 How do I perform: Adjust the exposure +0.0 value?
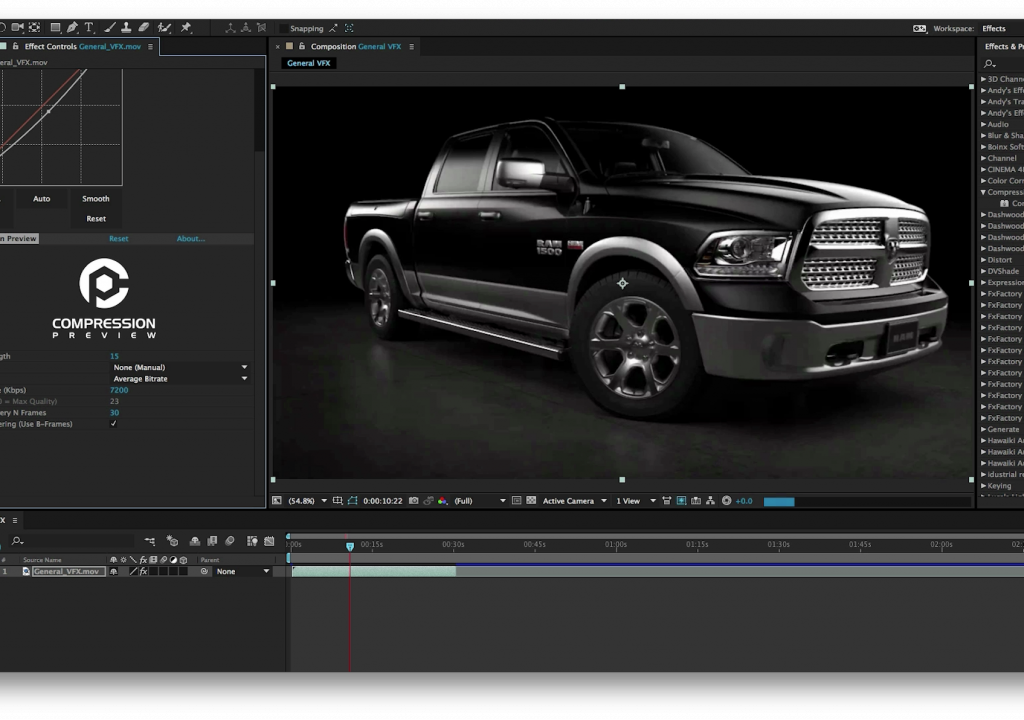[744, 501]
